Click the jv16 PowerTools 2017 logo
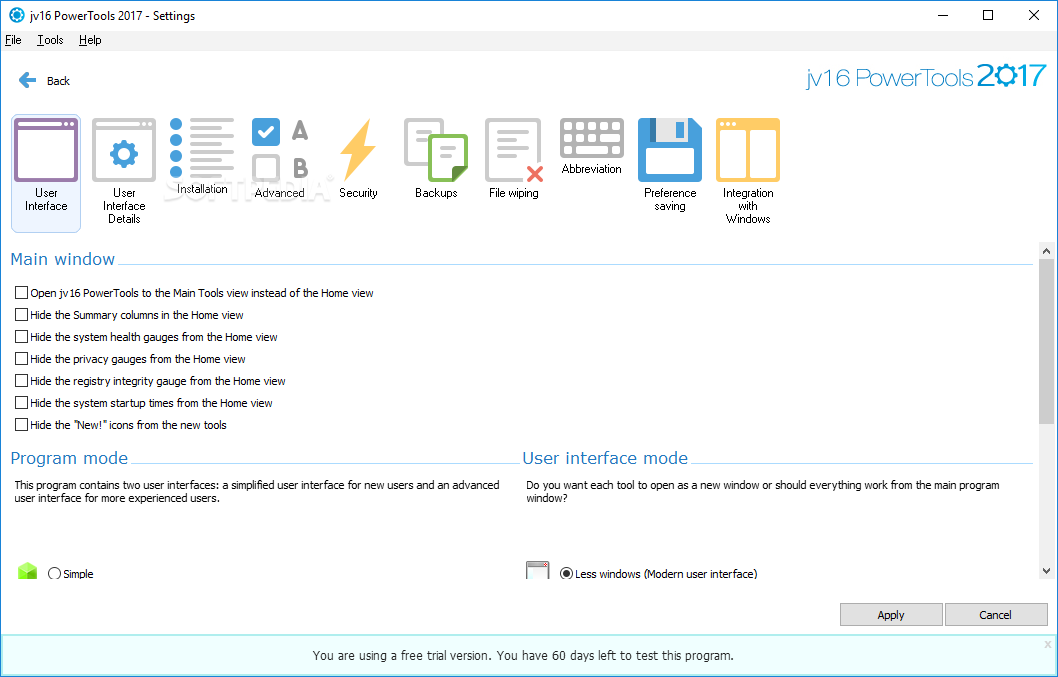1058x677 pixels. coord(926,76)
